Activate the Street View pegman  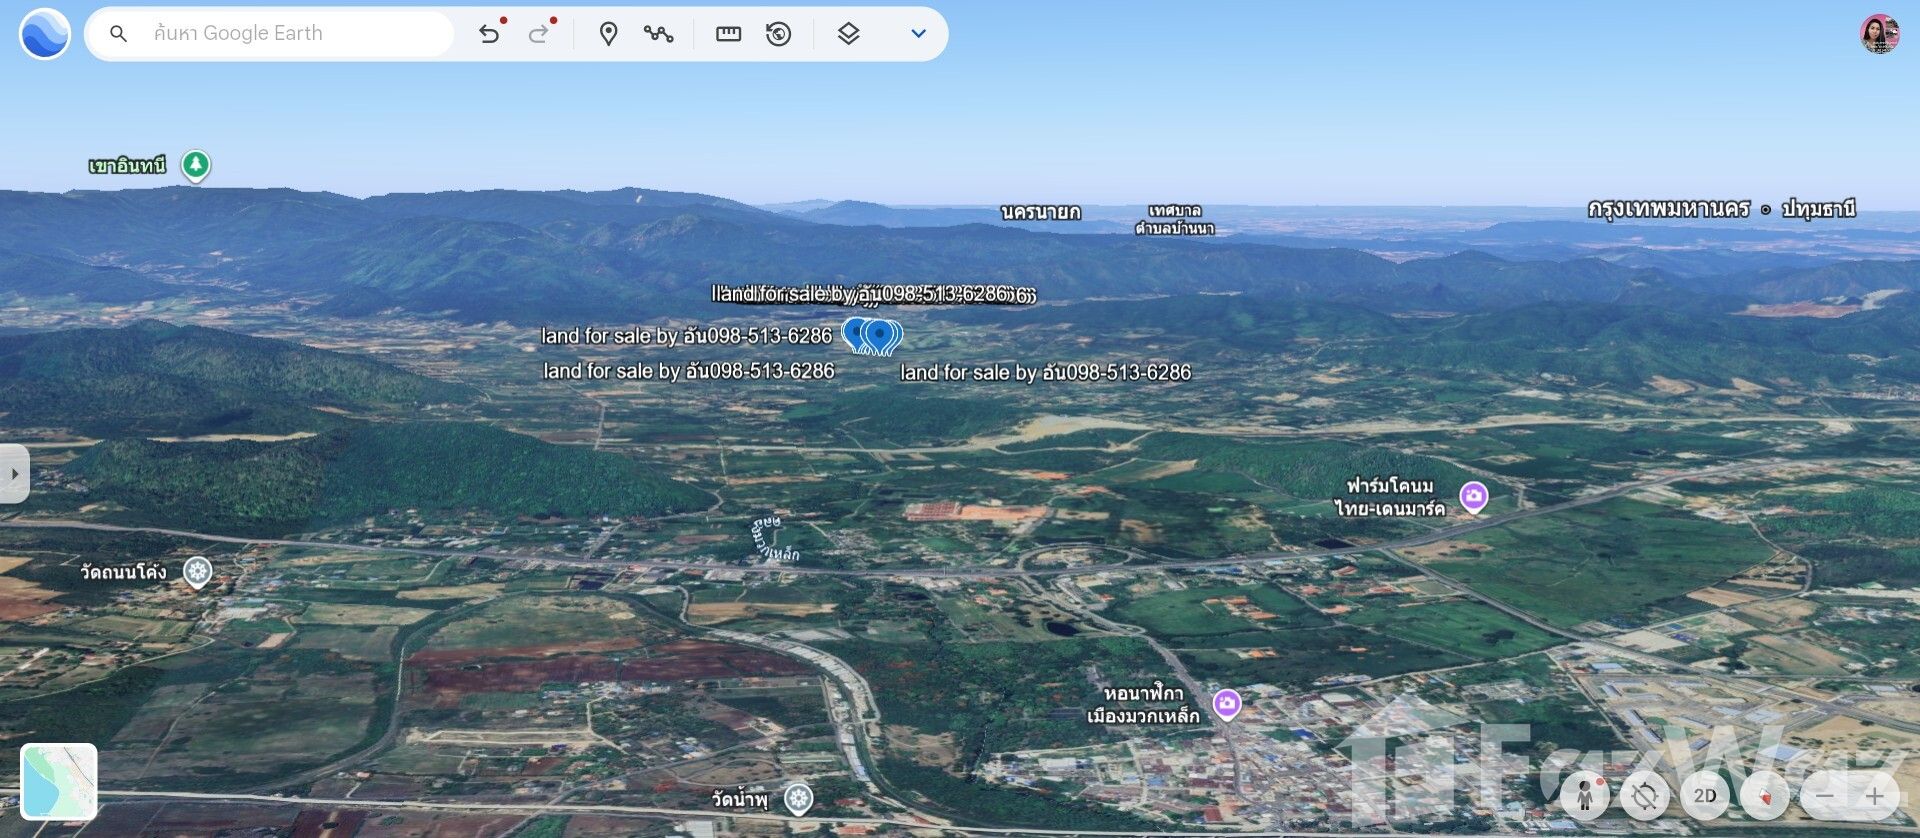[x=1585, y=796]
